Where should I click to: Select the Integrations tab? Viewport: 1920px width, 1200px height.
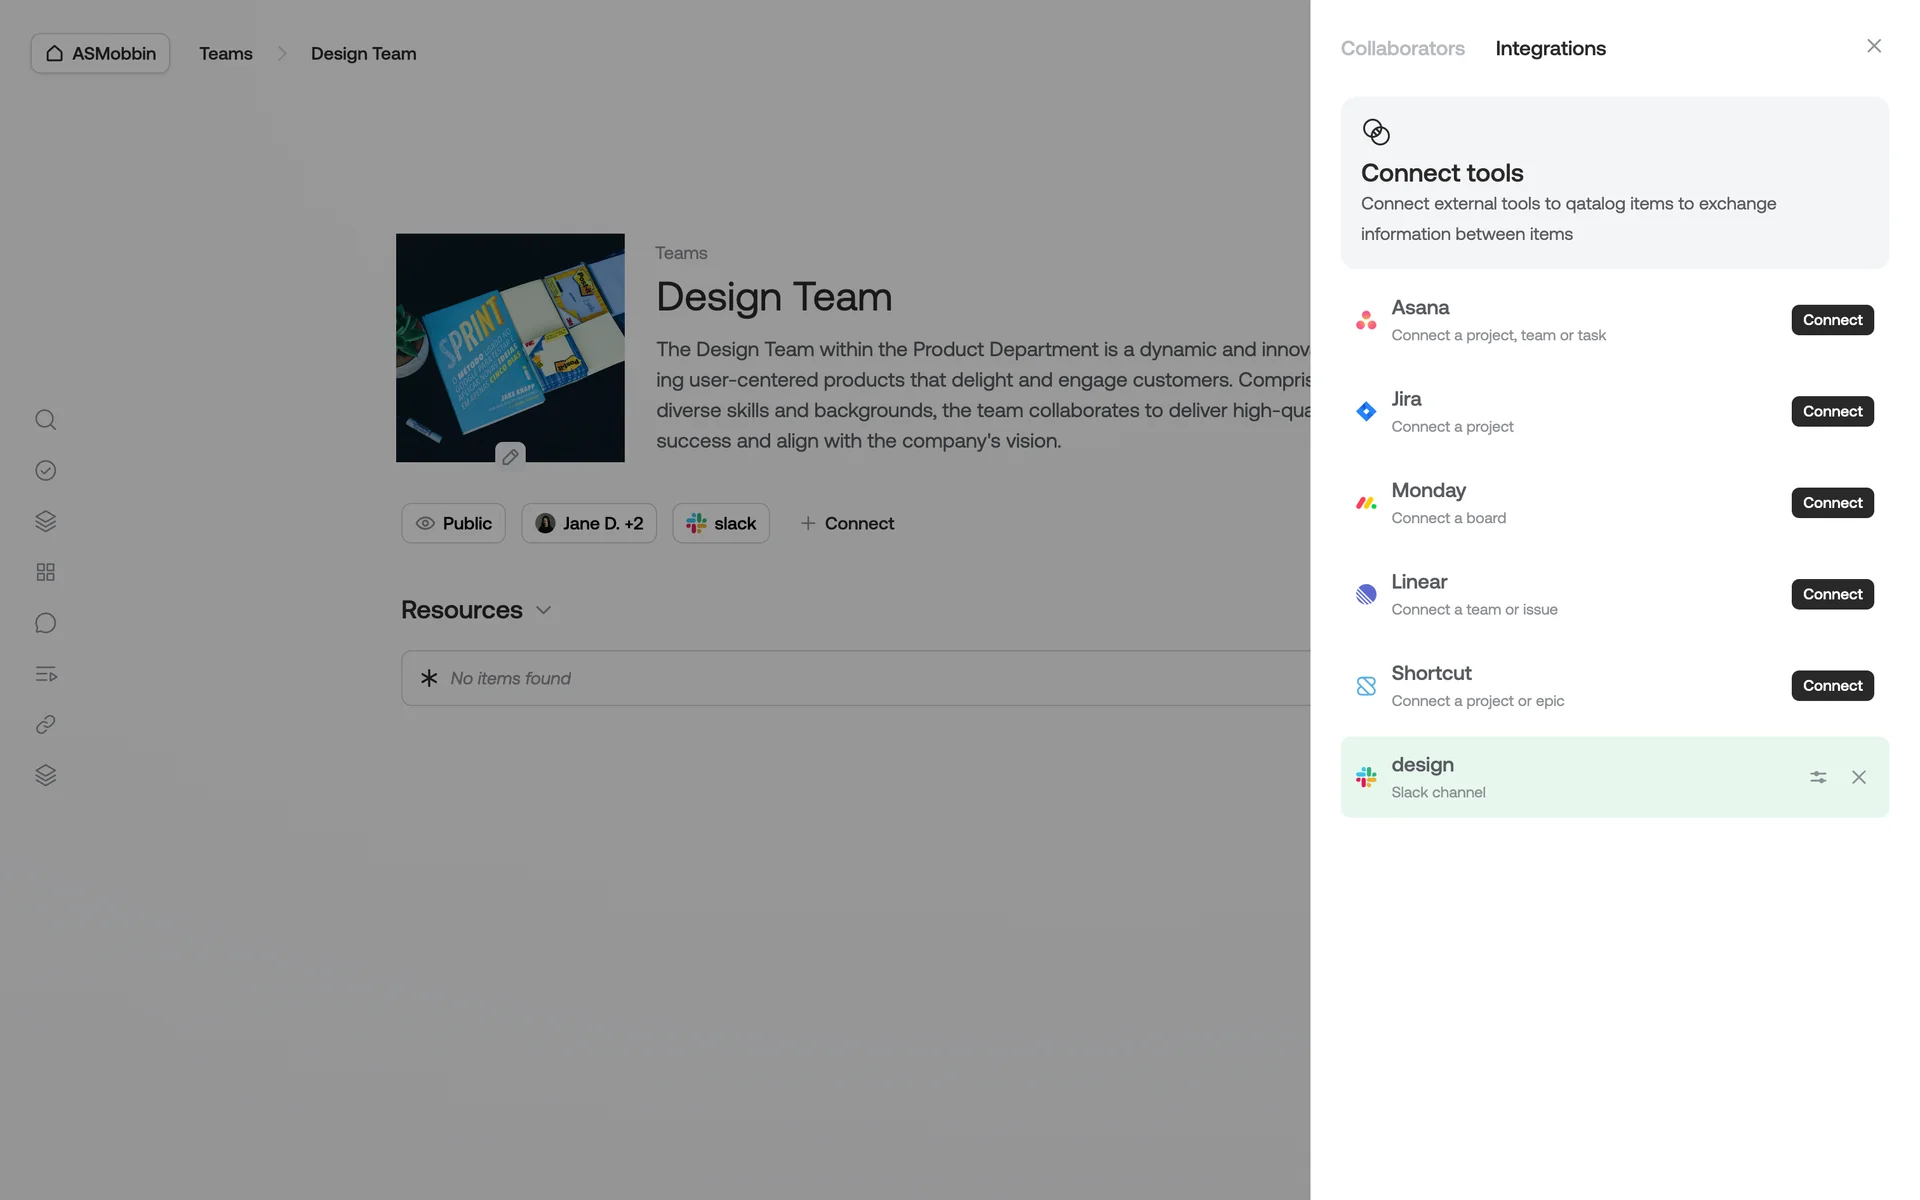click(1550, 48)
